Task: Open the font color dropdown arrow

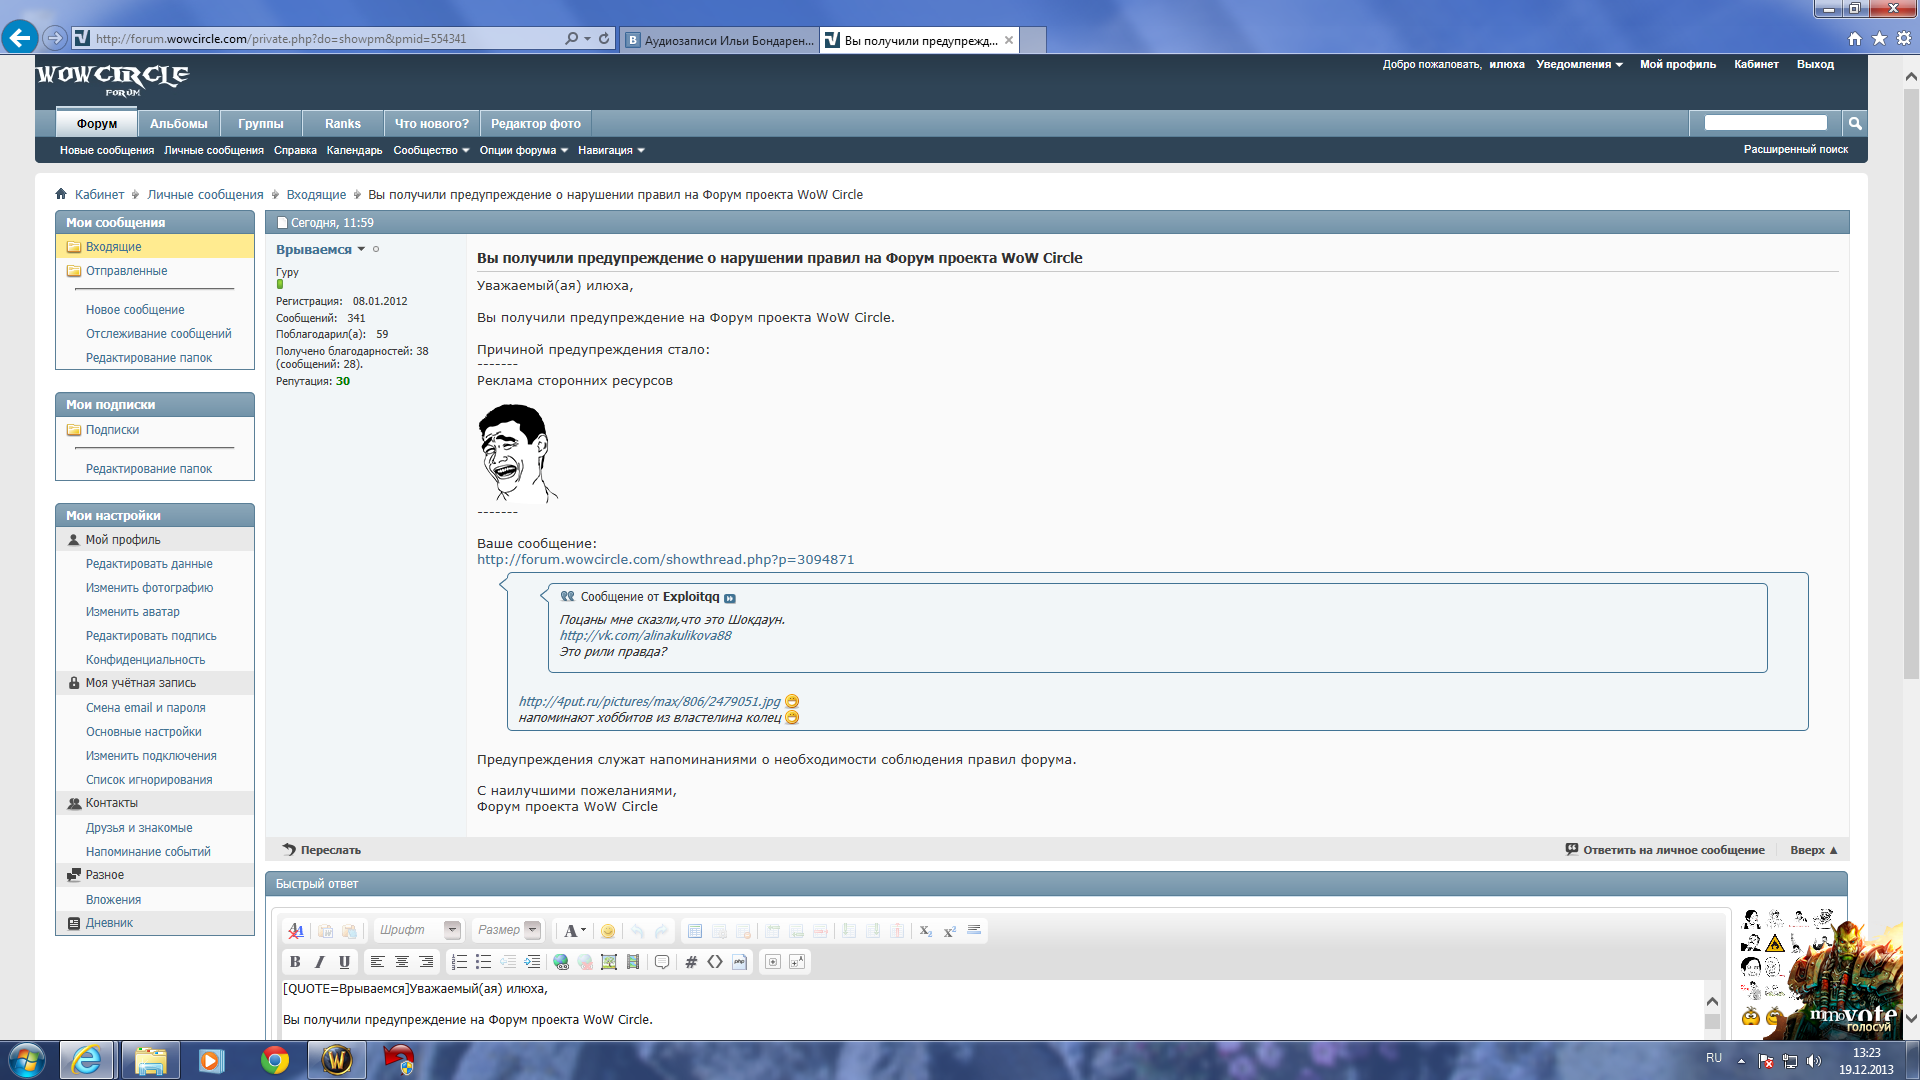Action: point(583,931)
